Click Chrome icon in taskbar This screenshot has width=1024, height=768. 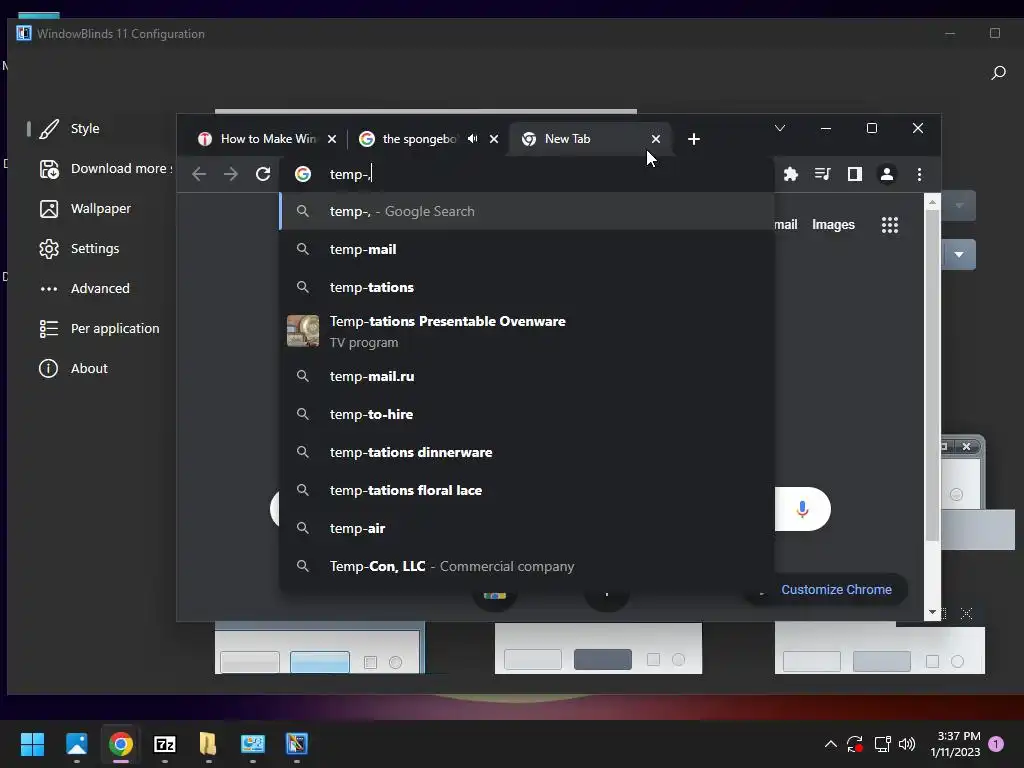[121, 744]
